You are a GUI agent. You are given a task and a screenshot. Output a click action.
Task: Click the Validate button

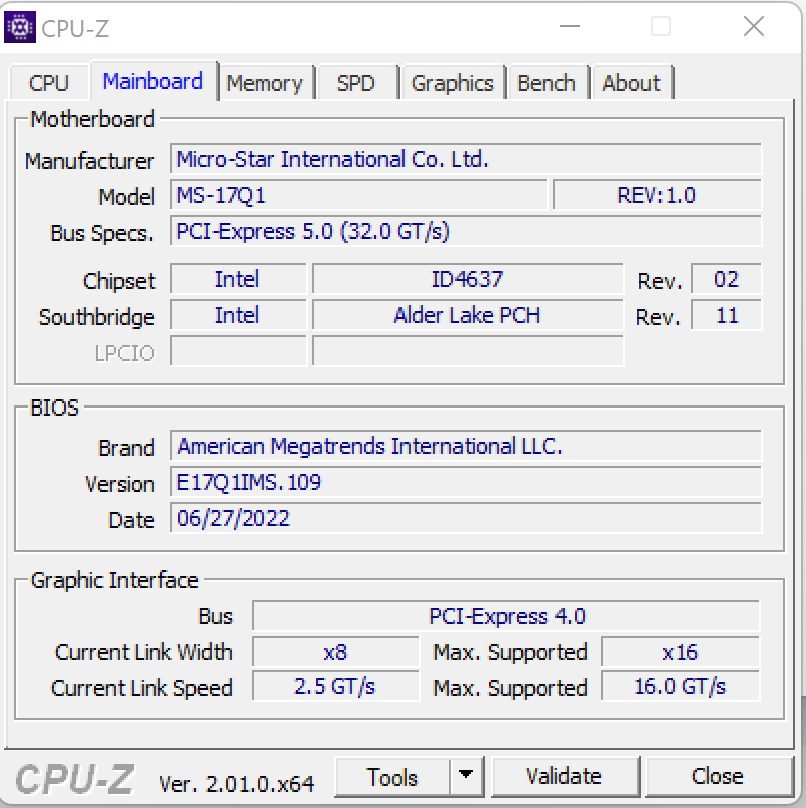click(564, 777)
